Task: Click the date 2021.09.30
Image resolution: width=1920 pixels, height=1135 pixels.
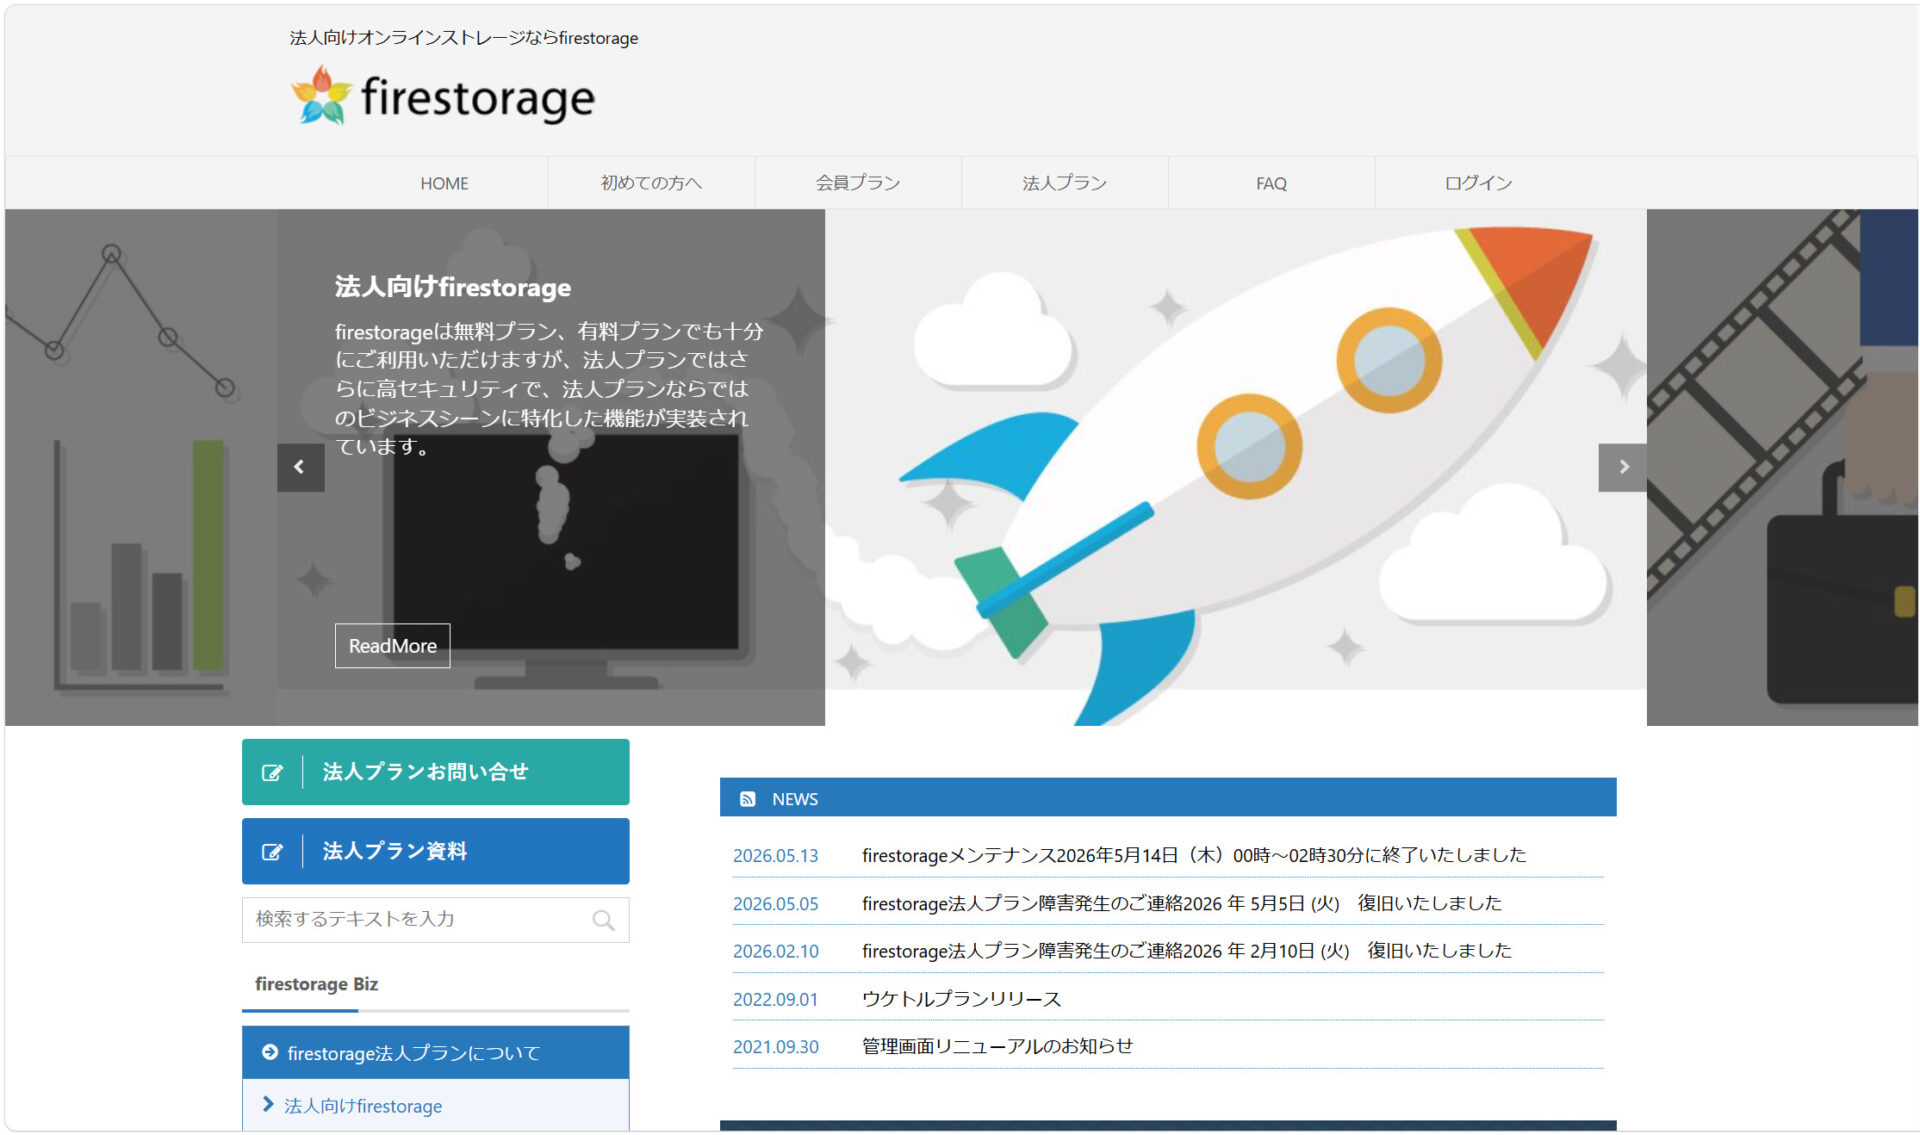Action: (x=775, y=1047)
